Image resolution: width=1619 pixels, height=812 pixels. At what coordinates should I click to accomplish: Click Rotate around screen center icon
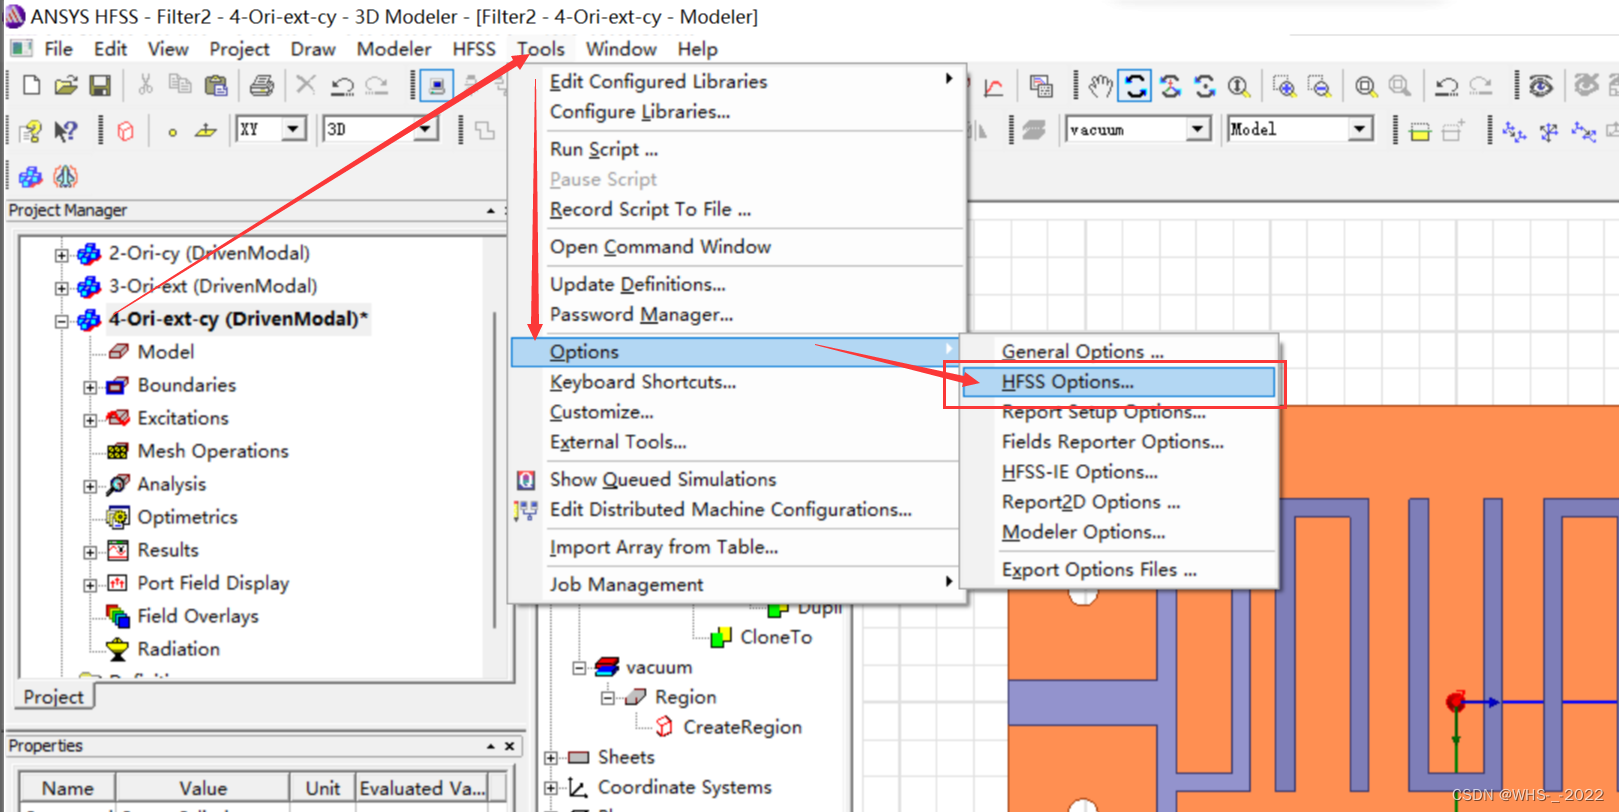1204,86
